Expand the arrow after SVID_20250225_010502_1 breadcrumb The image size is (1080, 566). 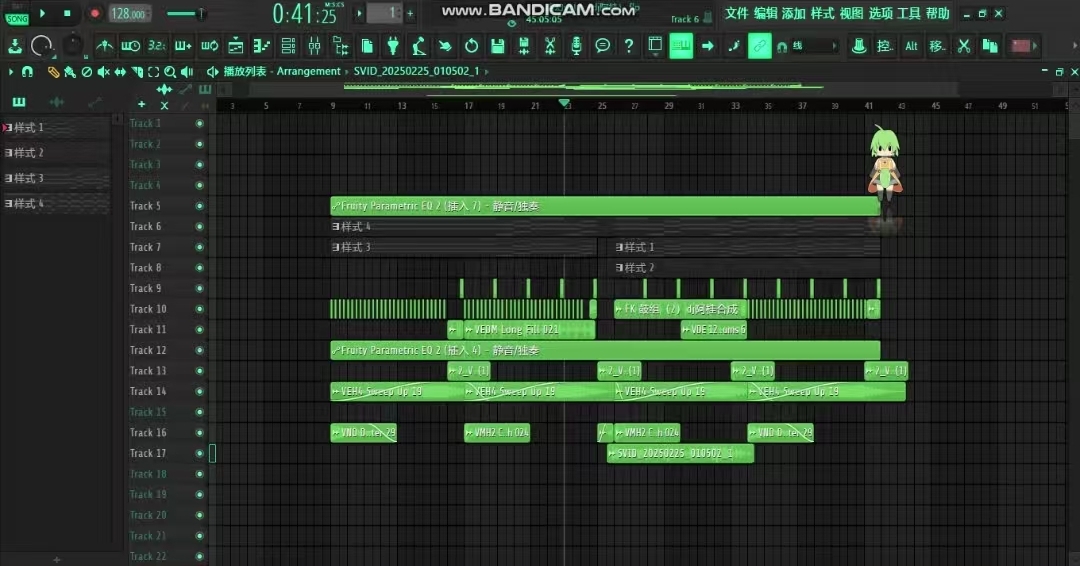tap(487, 72)
